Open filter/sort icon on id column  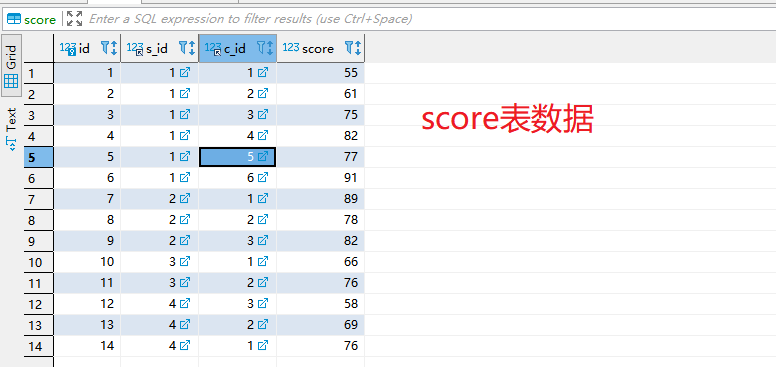point(109,48)
